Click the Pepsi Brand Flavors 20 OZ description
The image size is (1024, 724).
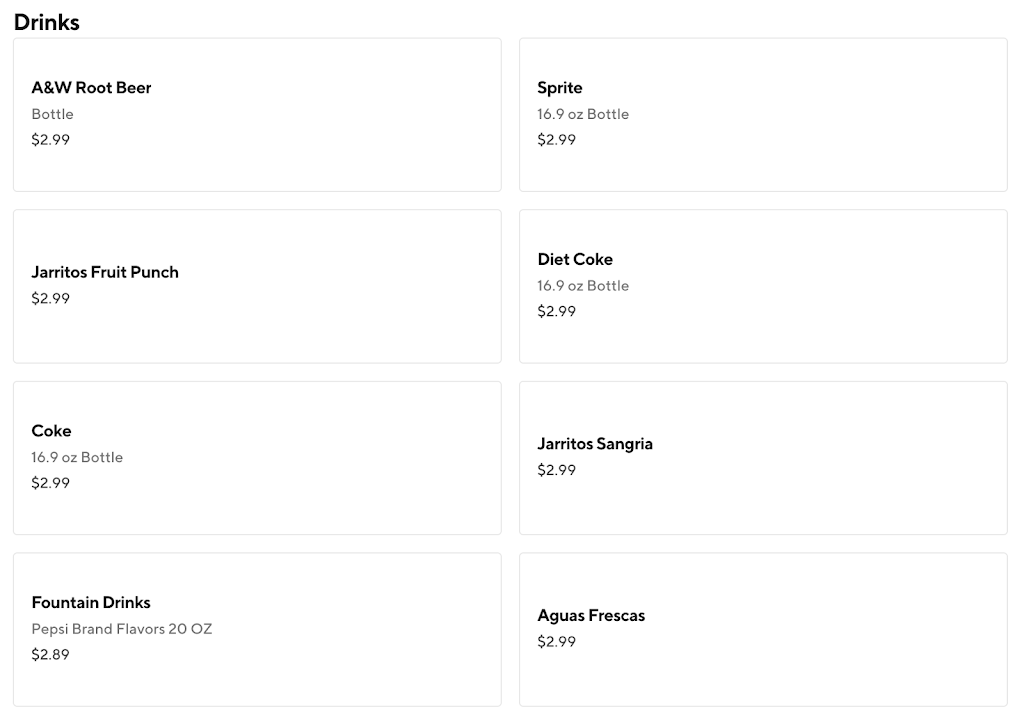pyautogui.click(x=122, y=629)
